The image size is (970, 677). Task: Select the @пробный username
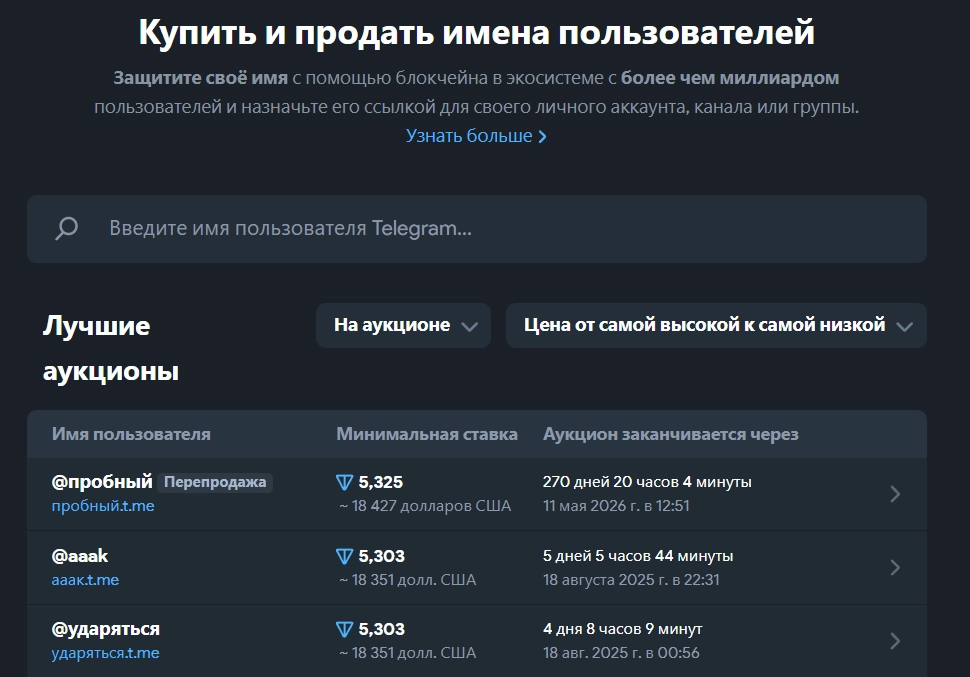pos(102,481)
